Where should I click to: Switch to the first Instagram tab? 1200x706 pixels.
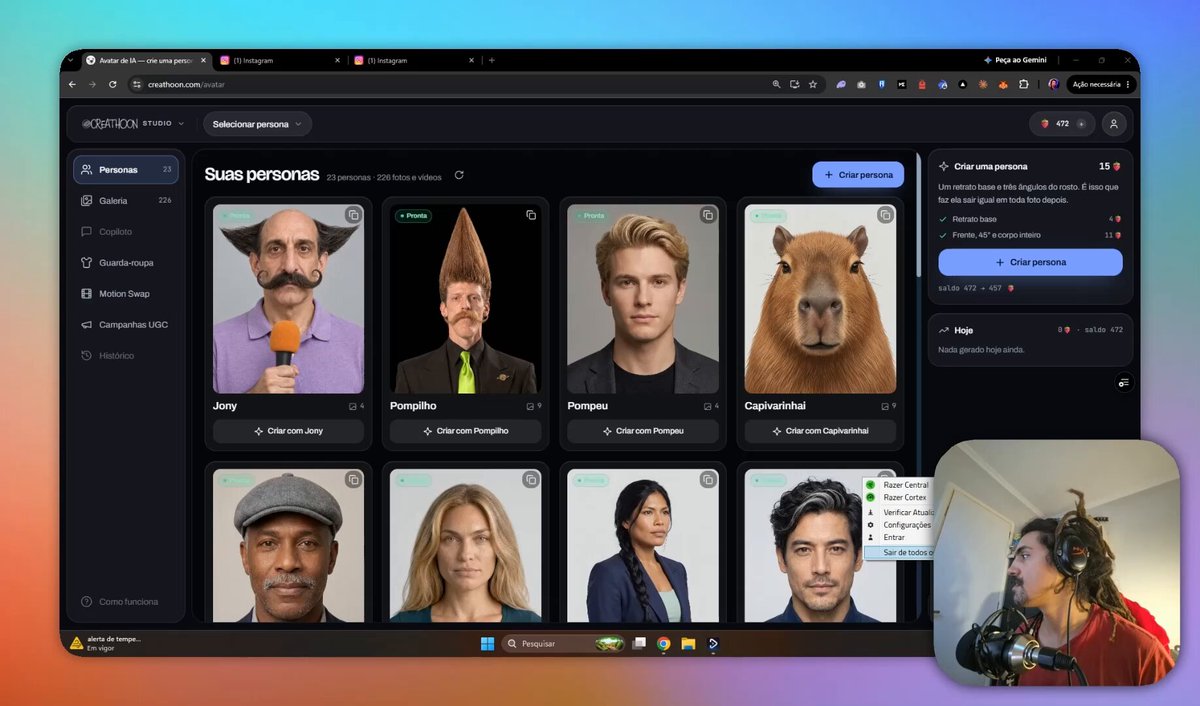coord(279,60)
